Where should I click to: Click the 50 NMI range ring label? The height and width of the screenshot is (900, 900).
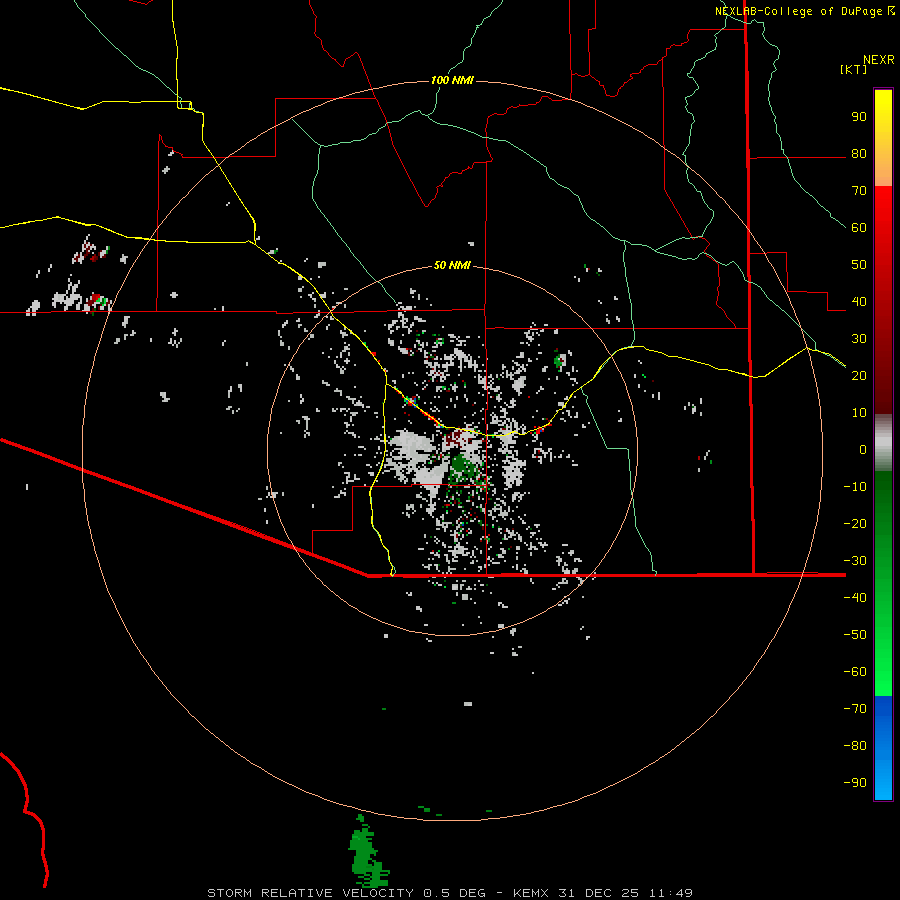(x=452, y=265)
